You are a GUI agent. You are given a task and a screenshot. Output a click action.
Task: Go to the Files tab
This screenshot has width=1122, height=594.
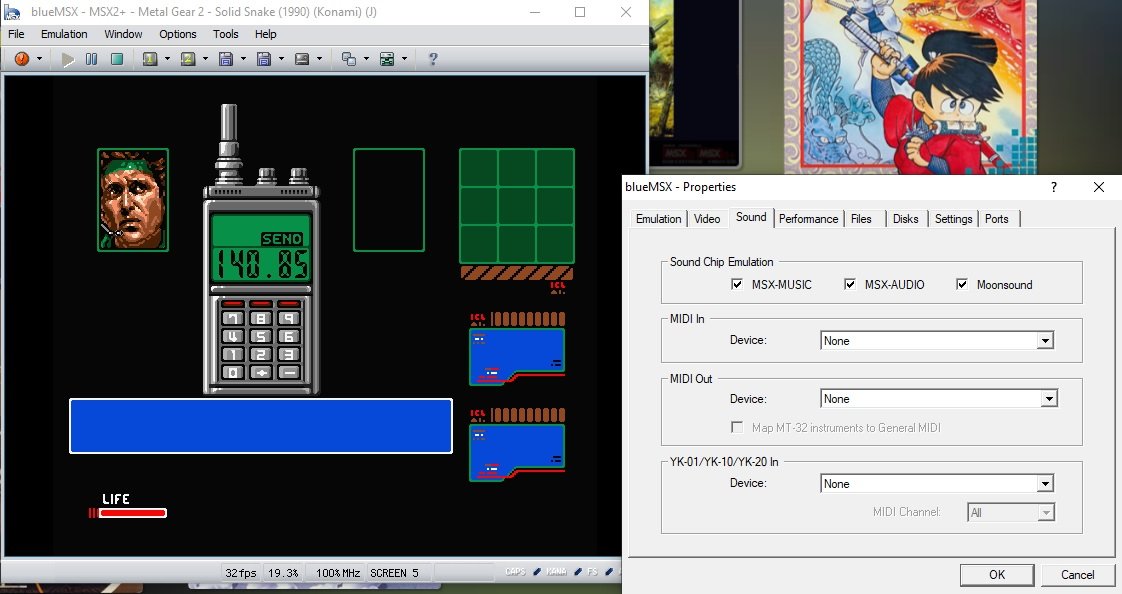click(x=861, y=219)
